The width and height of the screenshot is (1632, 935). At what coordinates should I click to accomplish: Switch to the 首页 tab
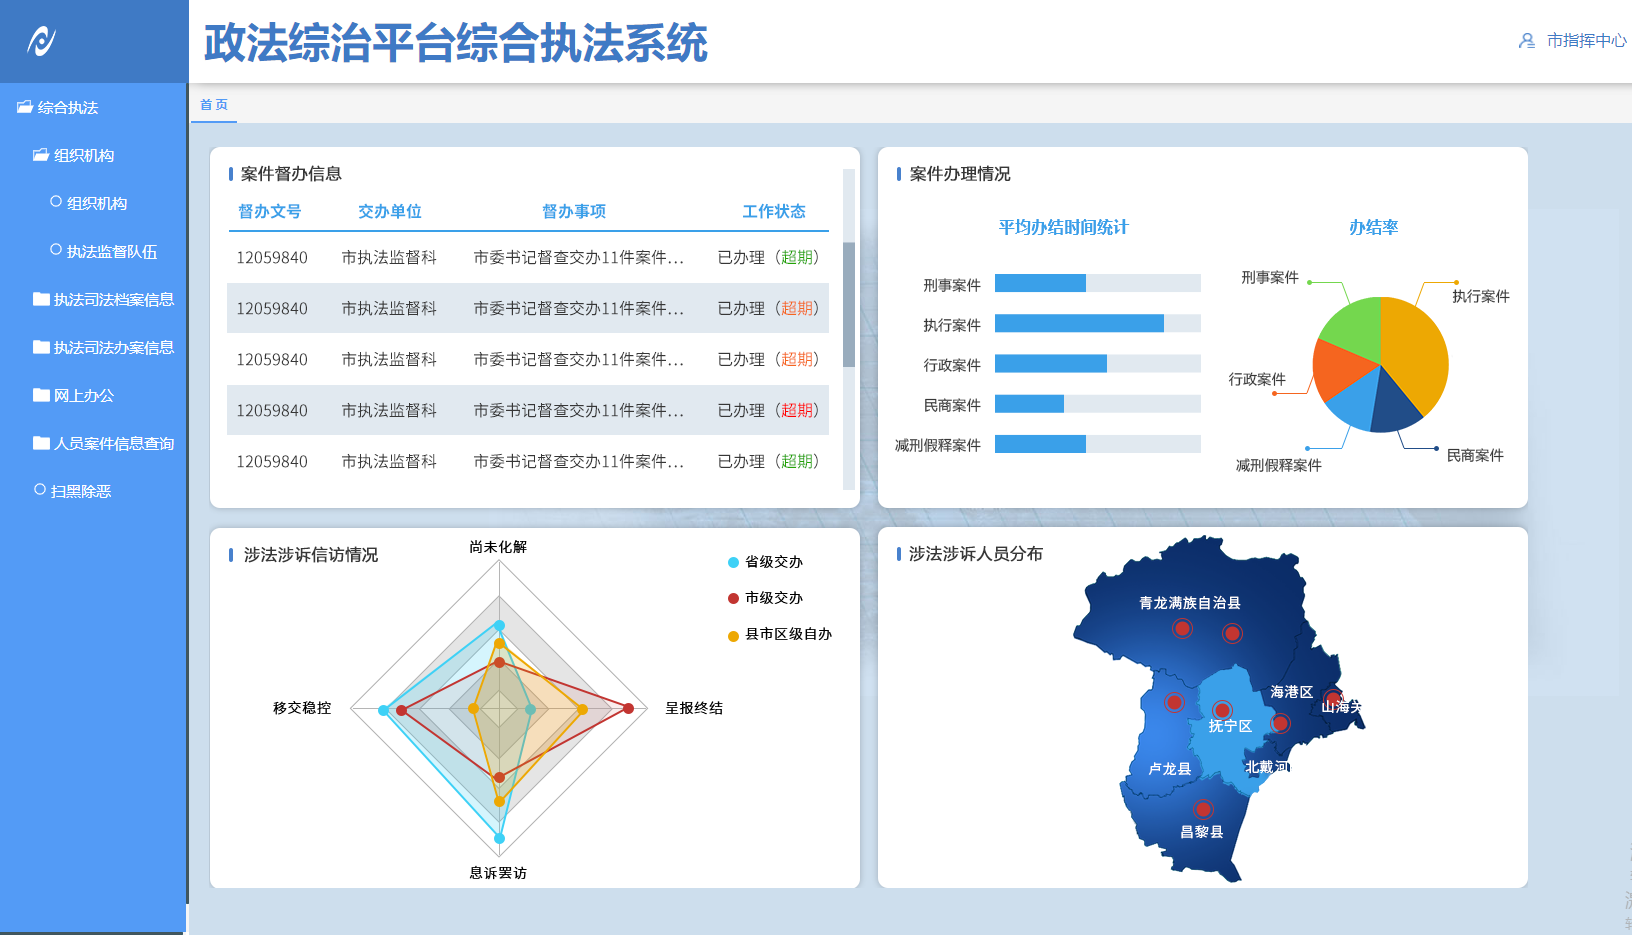pos(212,103)
